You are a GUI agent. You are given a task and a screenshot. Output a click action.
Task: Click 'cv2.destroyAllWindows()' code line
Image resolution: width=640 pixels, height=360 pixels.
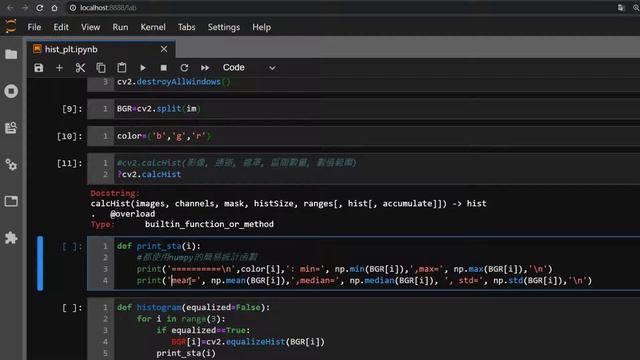pyautogui.click(x=174, y=82)
